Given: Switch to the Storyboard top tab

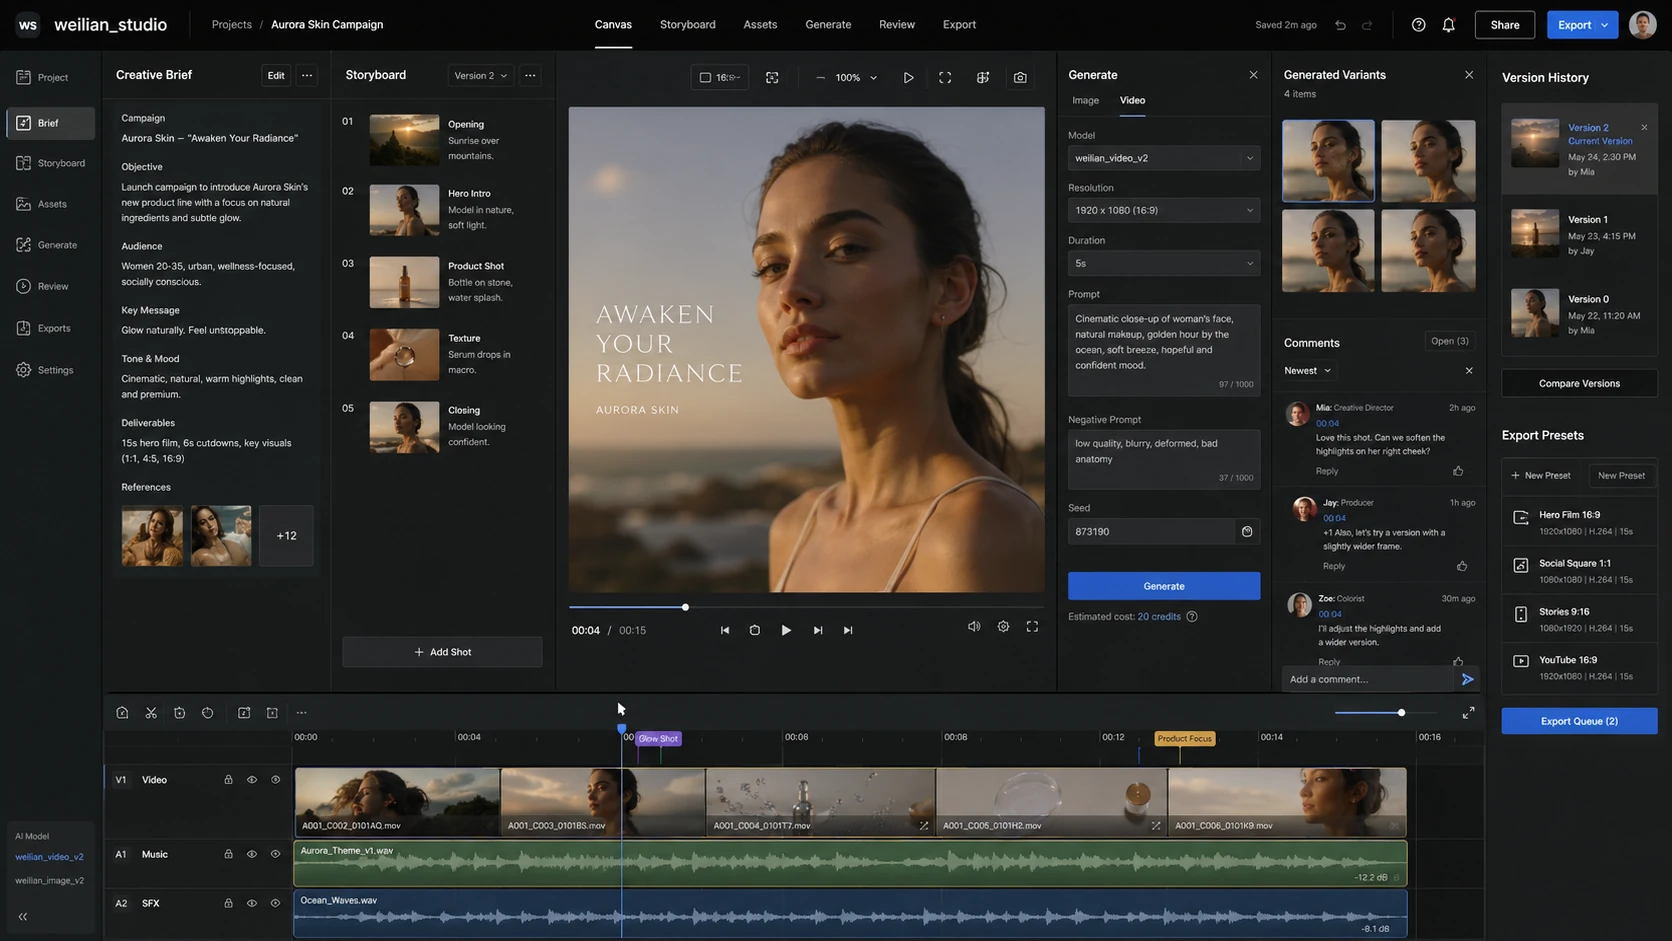Looking at the screenshot, I should point(688,25).
